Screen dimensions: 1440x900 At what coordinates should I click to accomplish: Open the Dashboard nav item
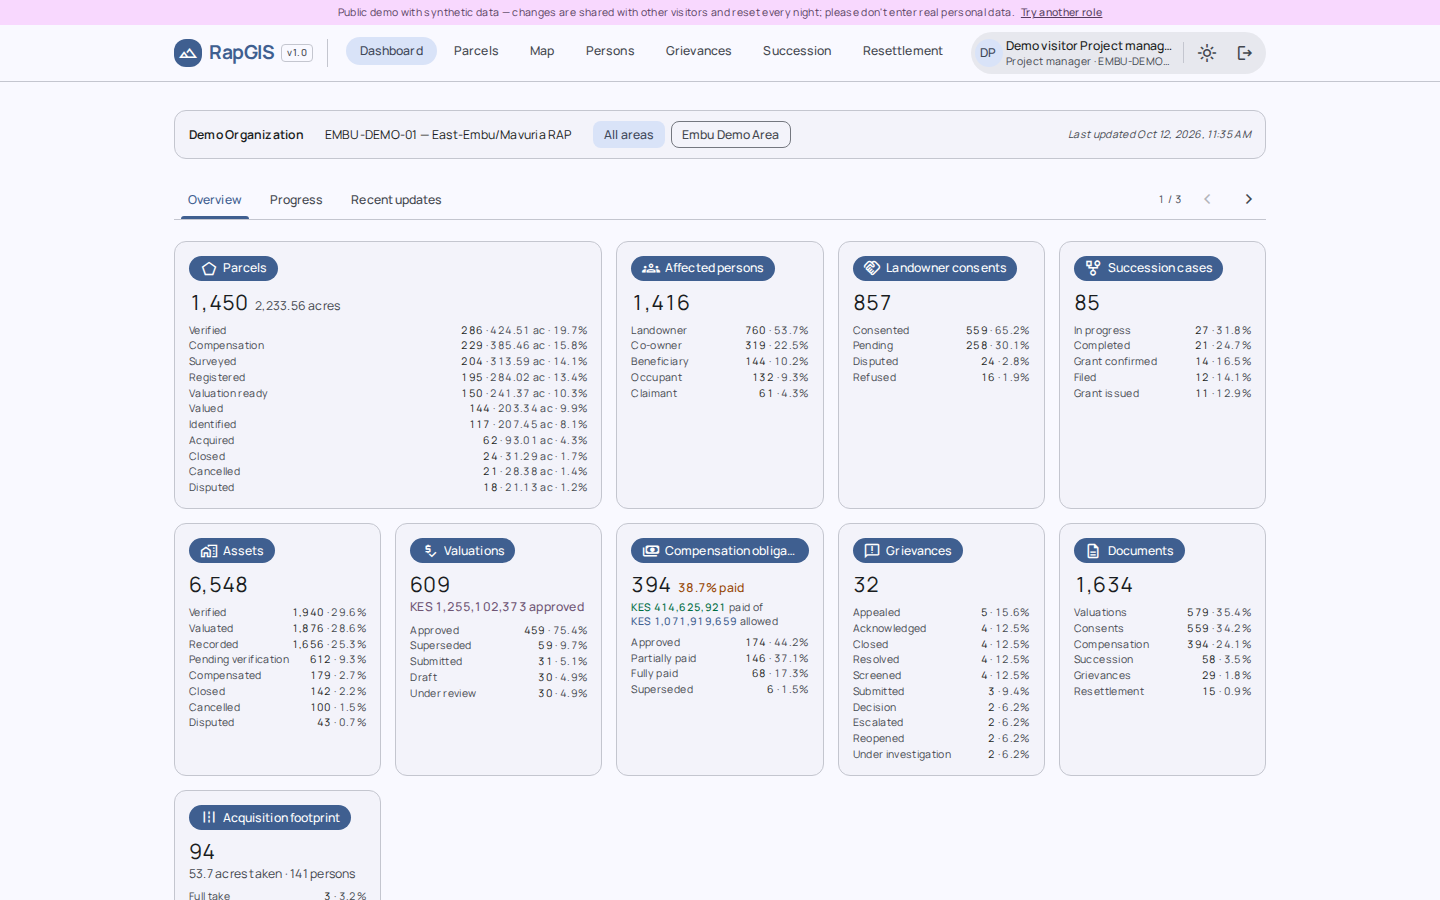(x=391, y=51)
